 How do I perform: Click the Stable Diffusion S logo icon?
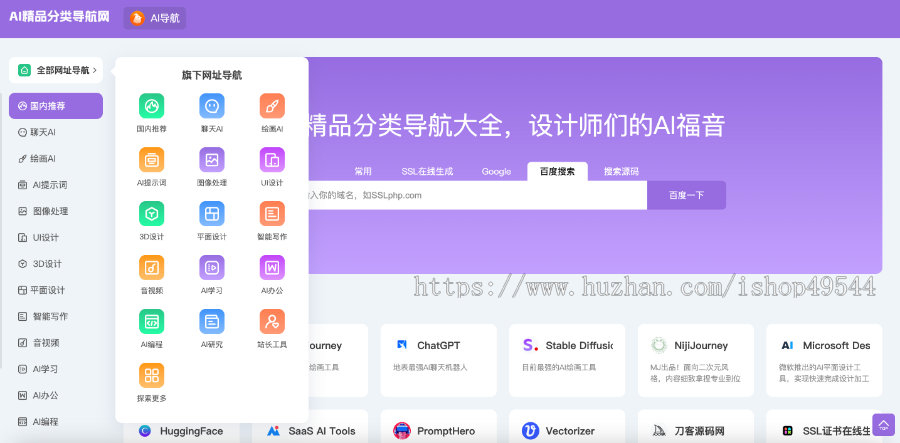coord(530,345)
